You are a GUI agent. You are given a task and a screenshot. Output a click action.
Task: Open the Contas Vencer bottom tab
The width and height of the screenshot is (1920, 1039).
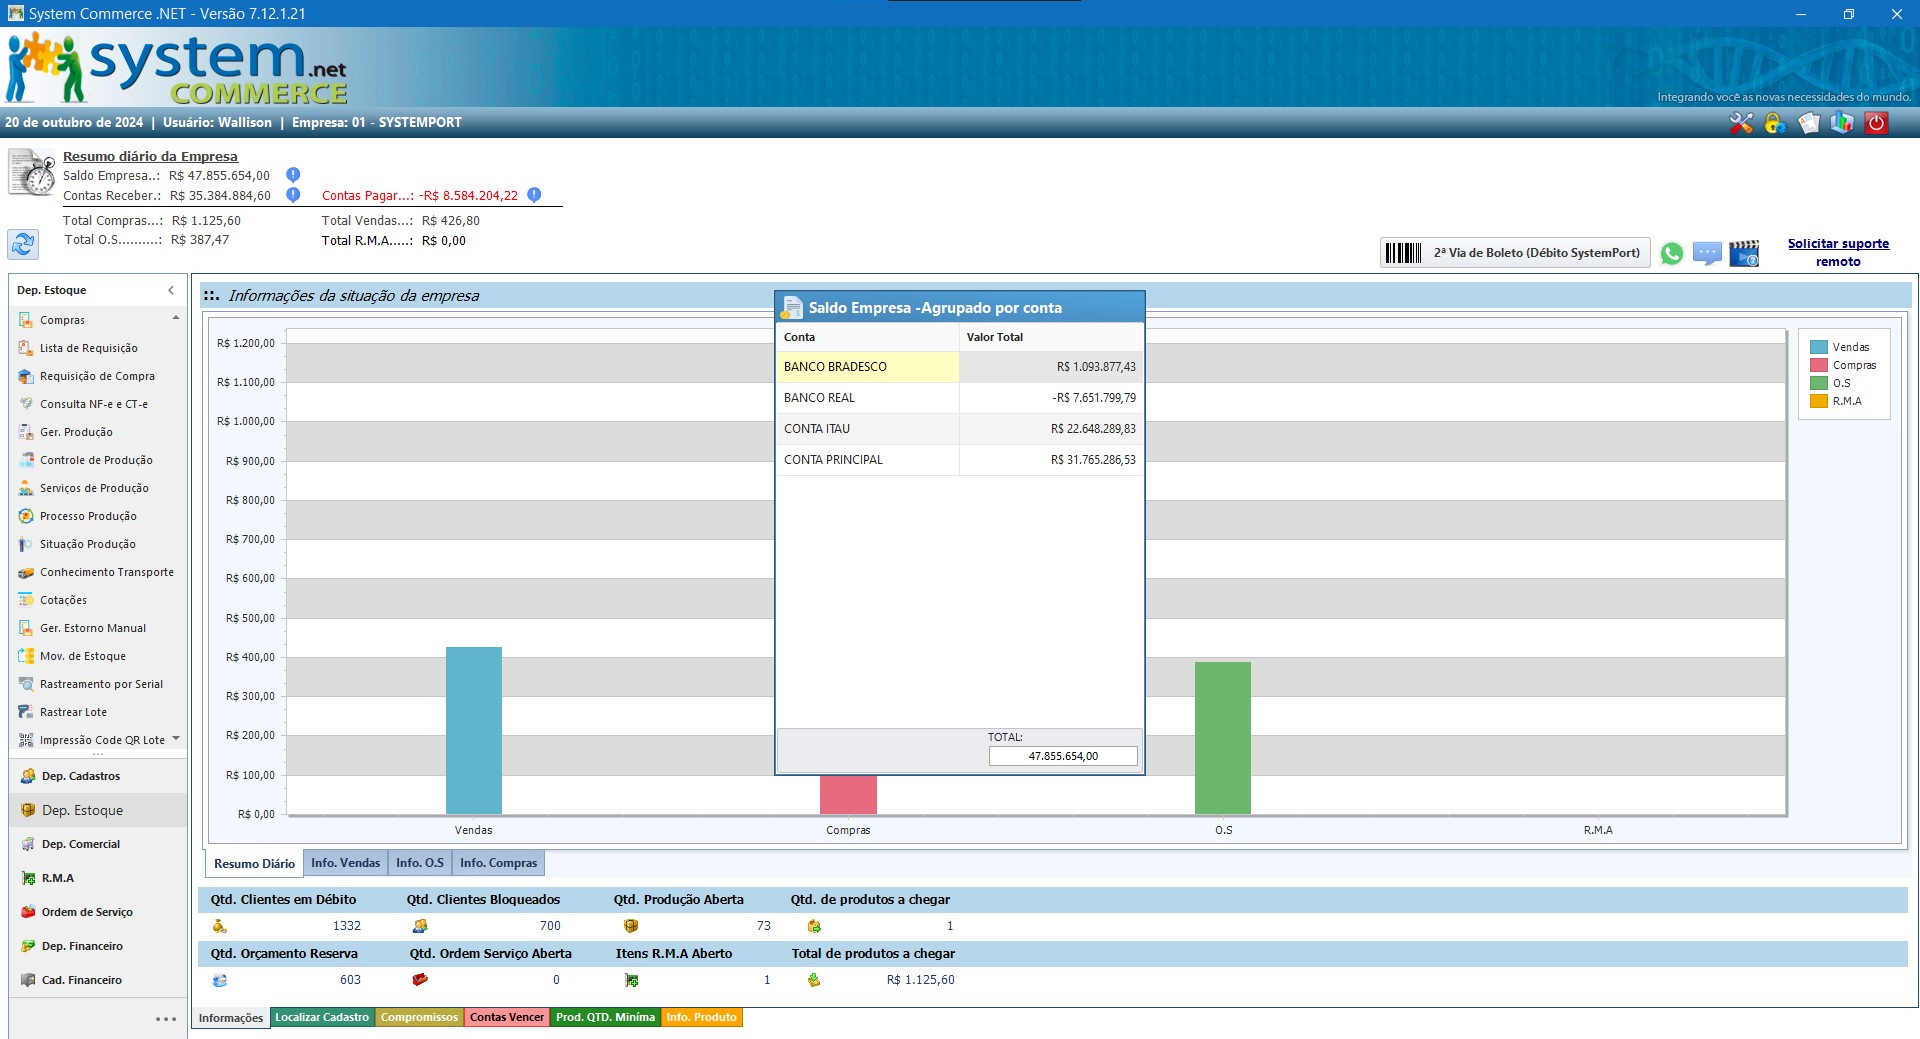click(x=507, y=1017)
